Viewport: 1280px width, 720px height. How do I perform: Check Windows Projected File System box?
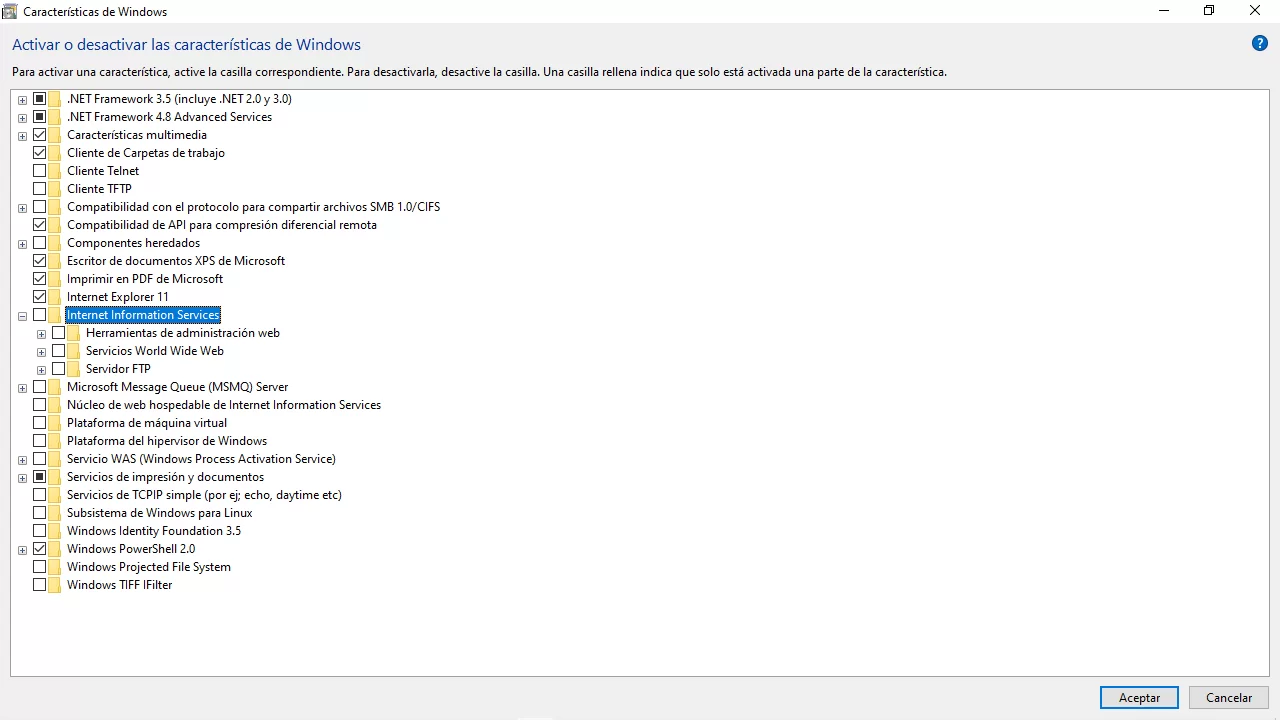click(40, 567)
